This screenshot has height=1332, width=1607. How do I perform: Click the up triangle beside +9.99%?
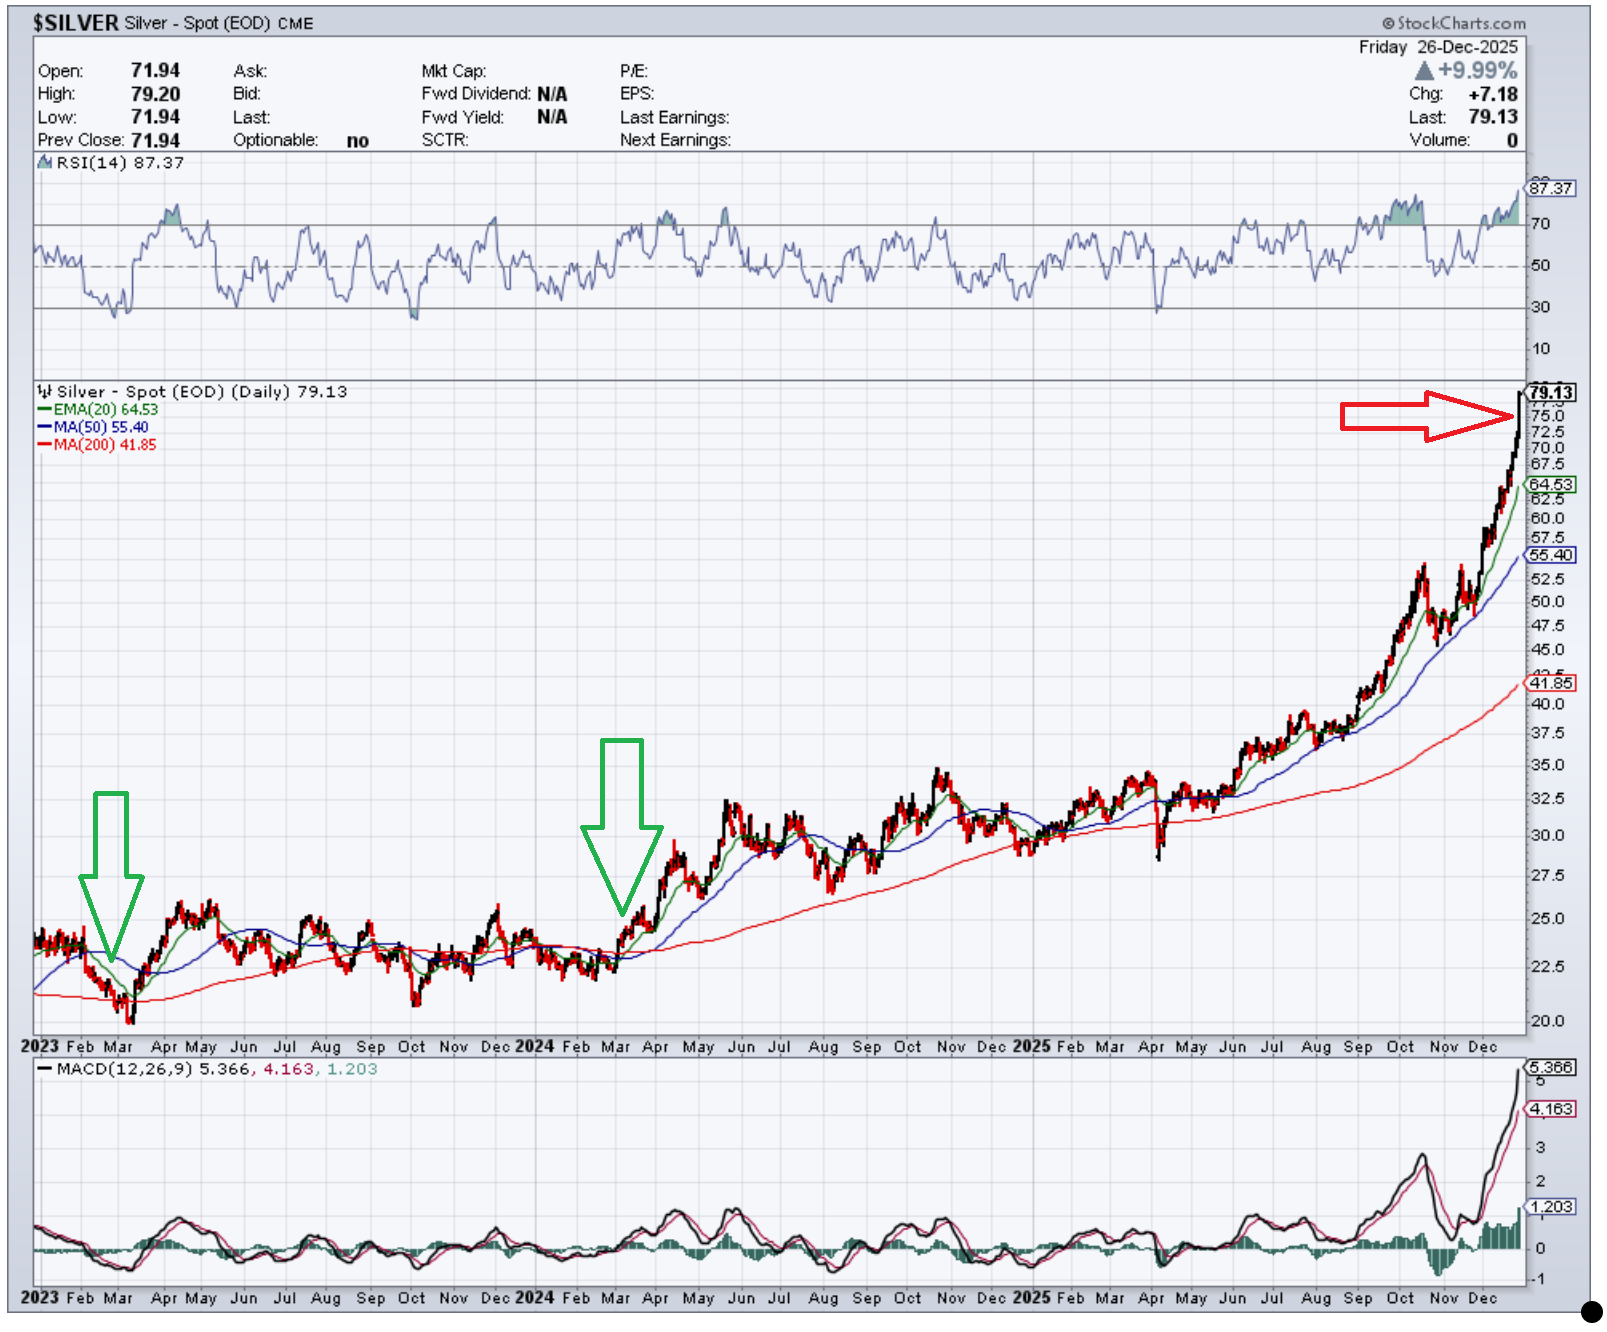coord(1424,71)
